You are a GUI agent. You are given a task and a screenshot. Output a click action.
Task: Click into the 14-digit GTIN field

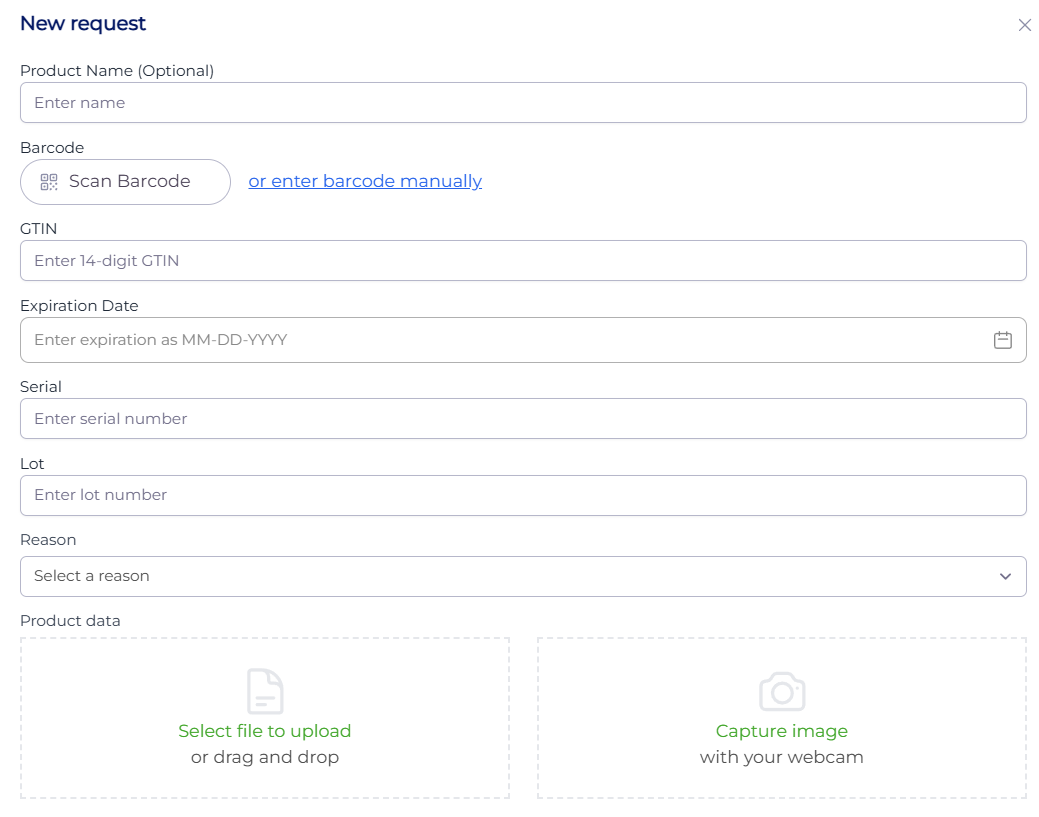(x=522, y=261)
